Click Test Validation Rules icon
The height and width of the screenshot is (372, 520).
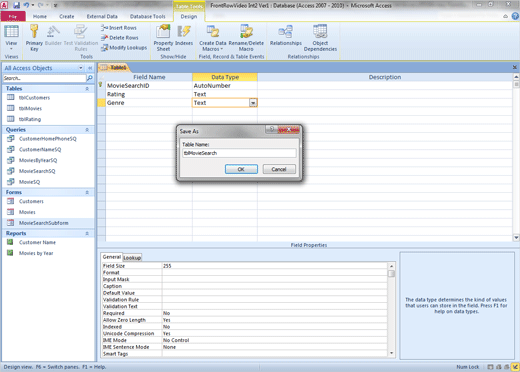[81, 37]
